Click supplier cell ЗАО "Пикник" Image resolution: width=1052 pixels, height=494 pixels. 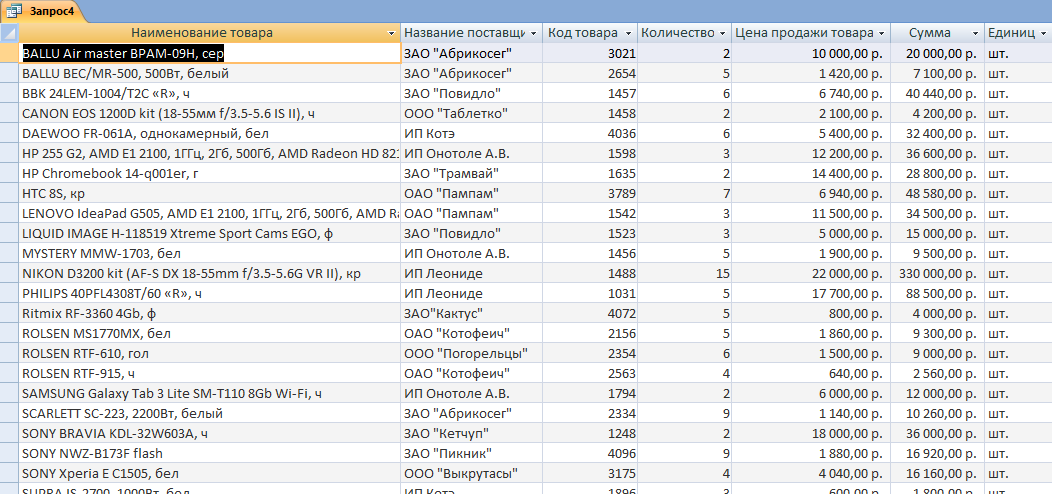(x=472, y=454)
